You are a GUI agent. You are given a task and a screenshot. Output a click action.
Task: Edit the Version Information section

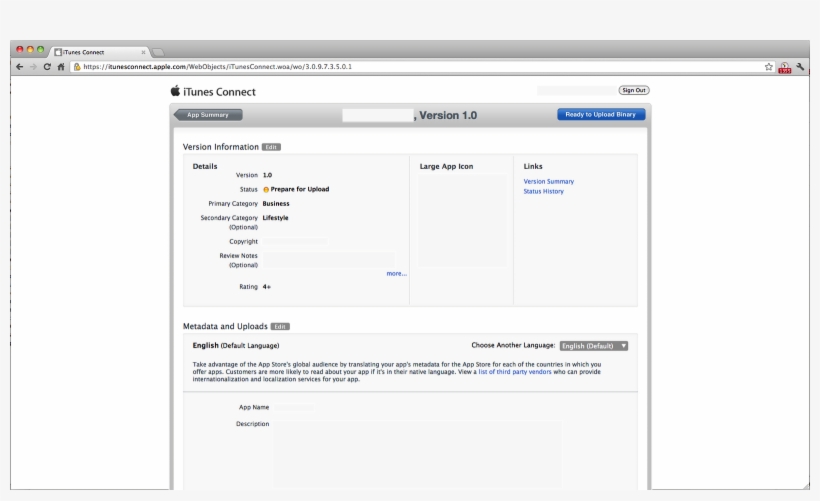pos(271,147)
